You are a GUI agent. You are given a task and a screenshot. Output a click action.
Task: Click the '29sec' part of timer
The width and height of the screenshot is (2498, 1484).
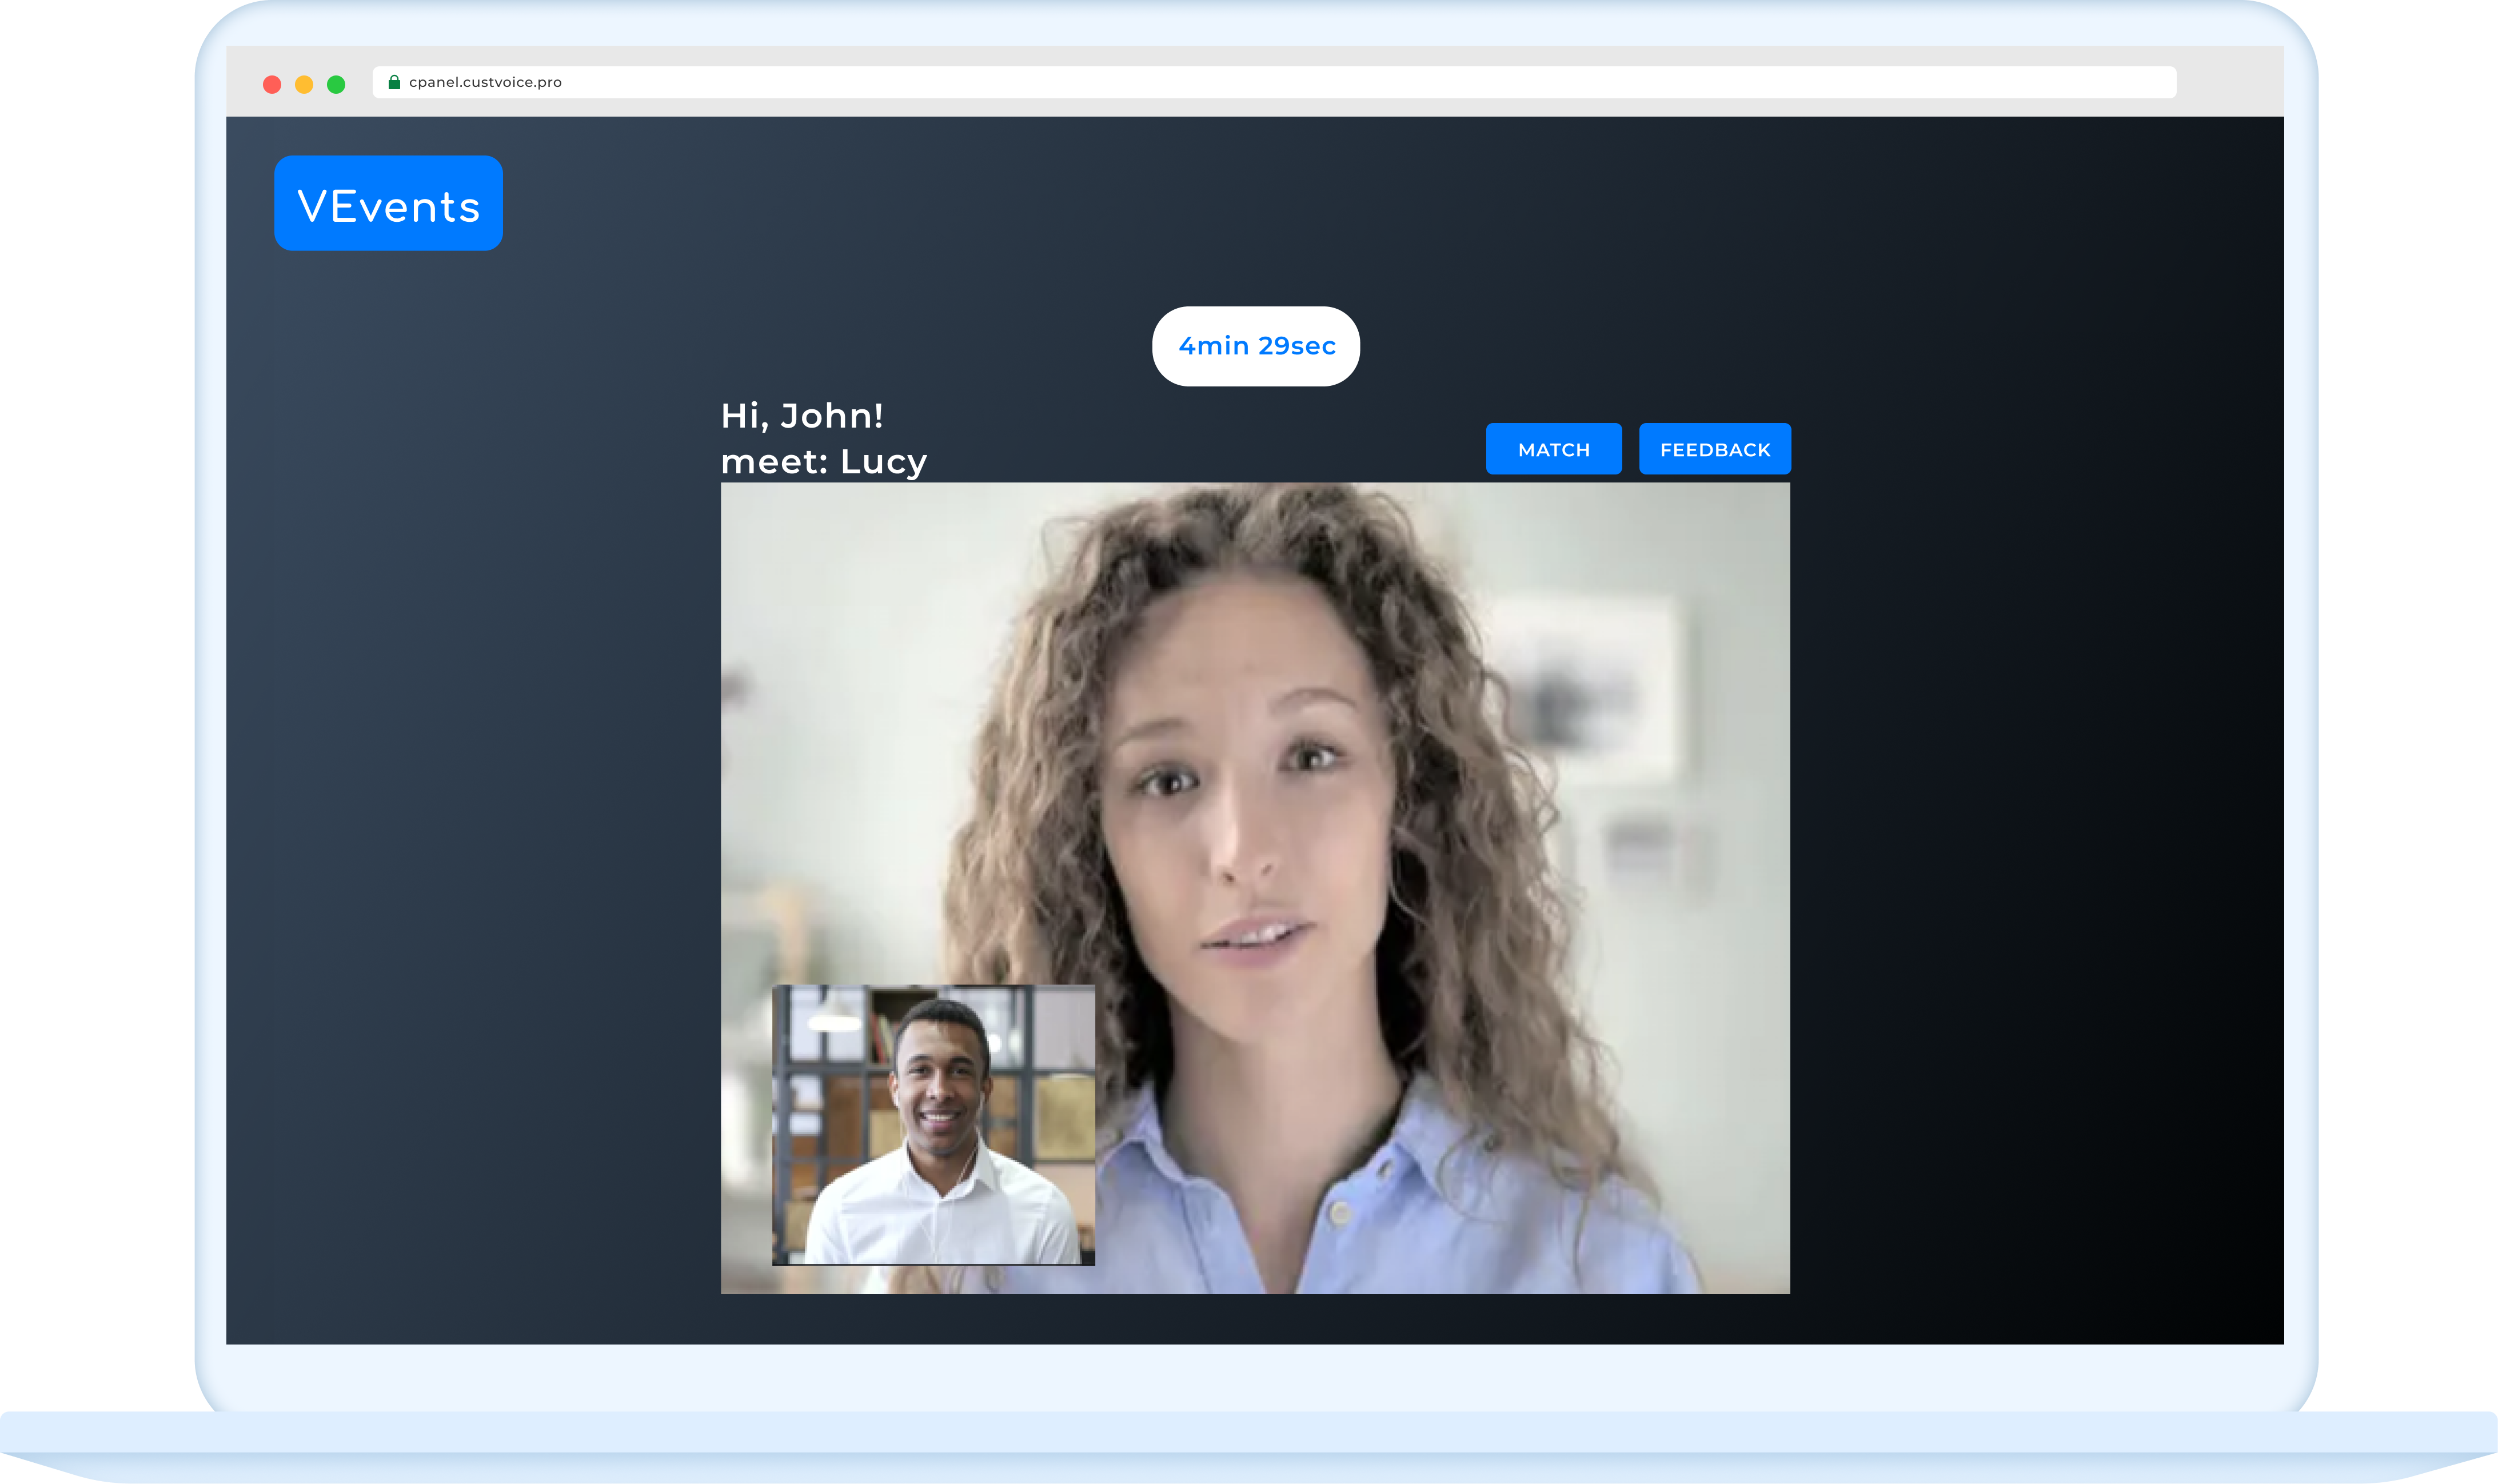pyautogui.click(x=1297, y=346)
